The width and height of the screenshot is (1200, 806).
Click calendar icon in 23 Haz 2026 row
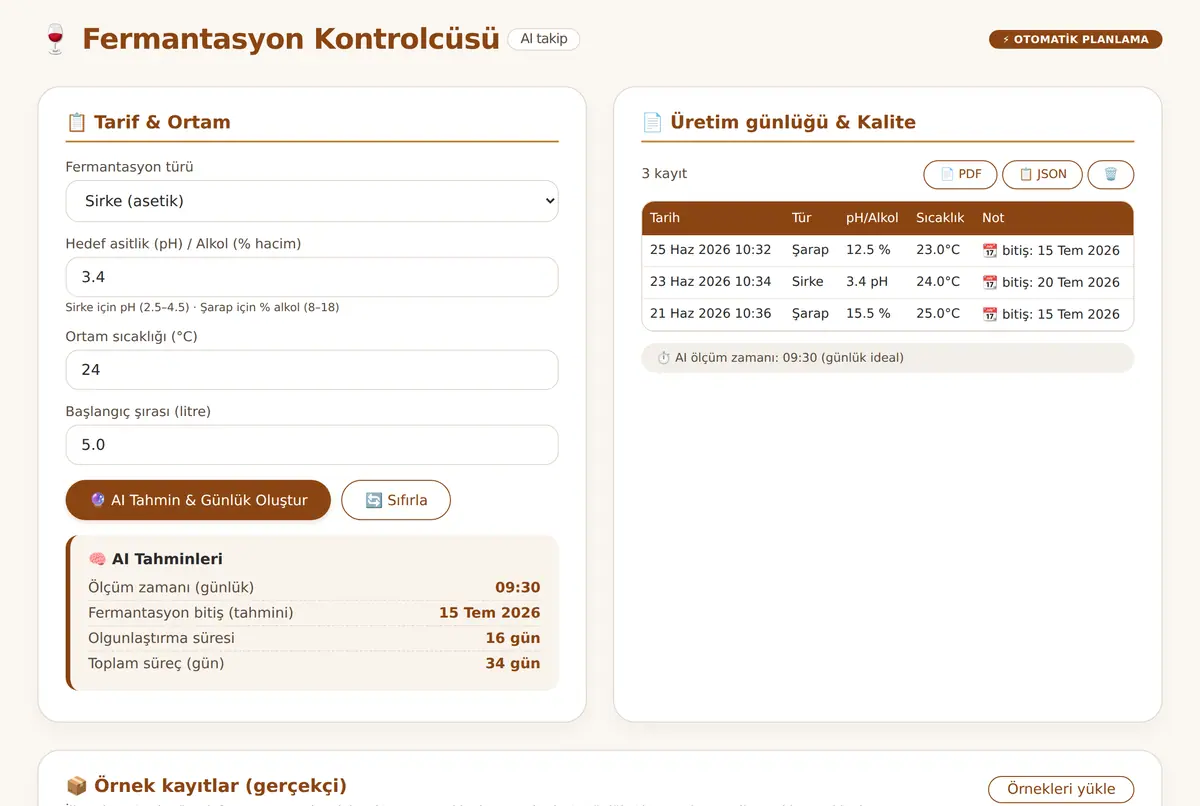point(990,282)
